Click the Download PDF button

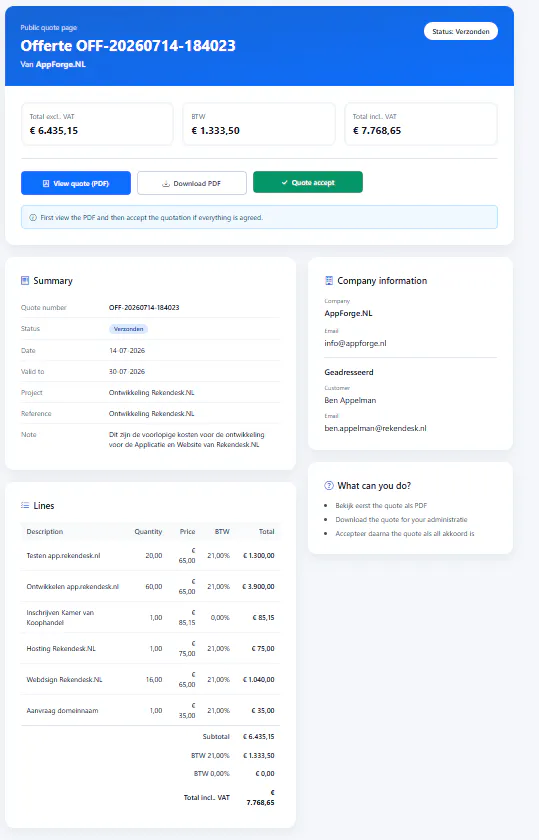pos(192,183)
